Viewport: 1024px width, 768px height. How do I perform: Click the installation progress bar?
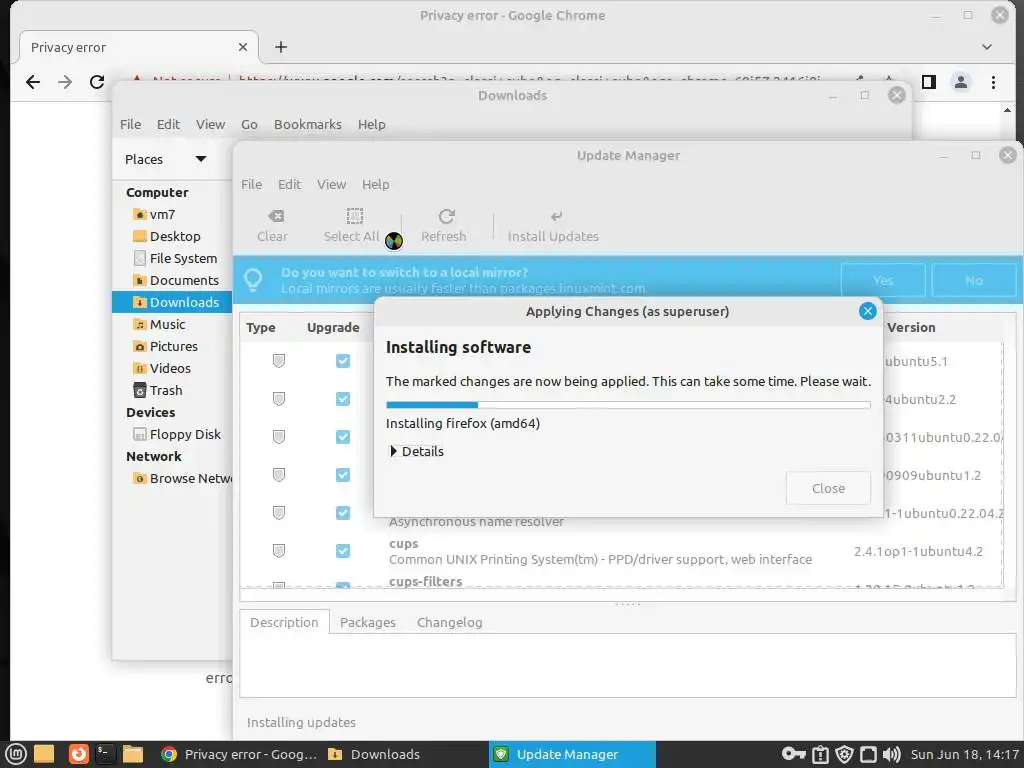point(628,405)
